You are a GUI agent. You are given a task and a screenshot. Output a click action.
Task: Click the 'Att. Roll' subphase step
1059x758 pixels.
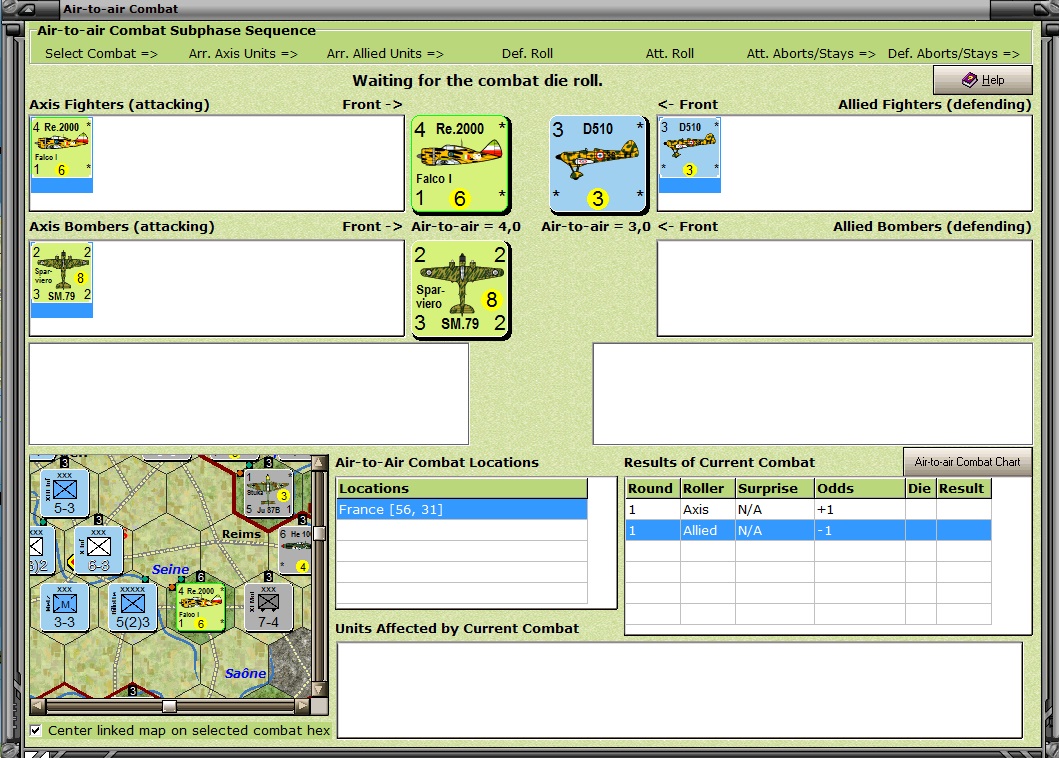670,53
